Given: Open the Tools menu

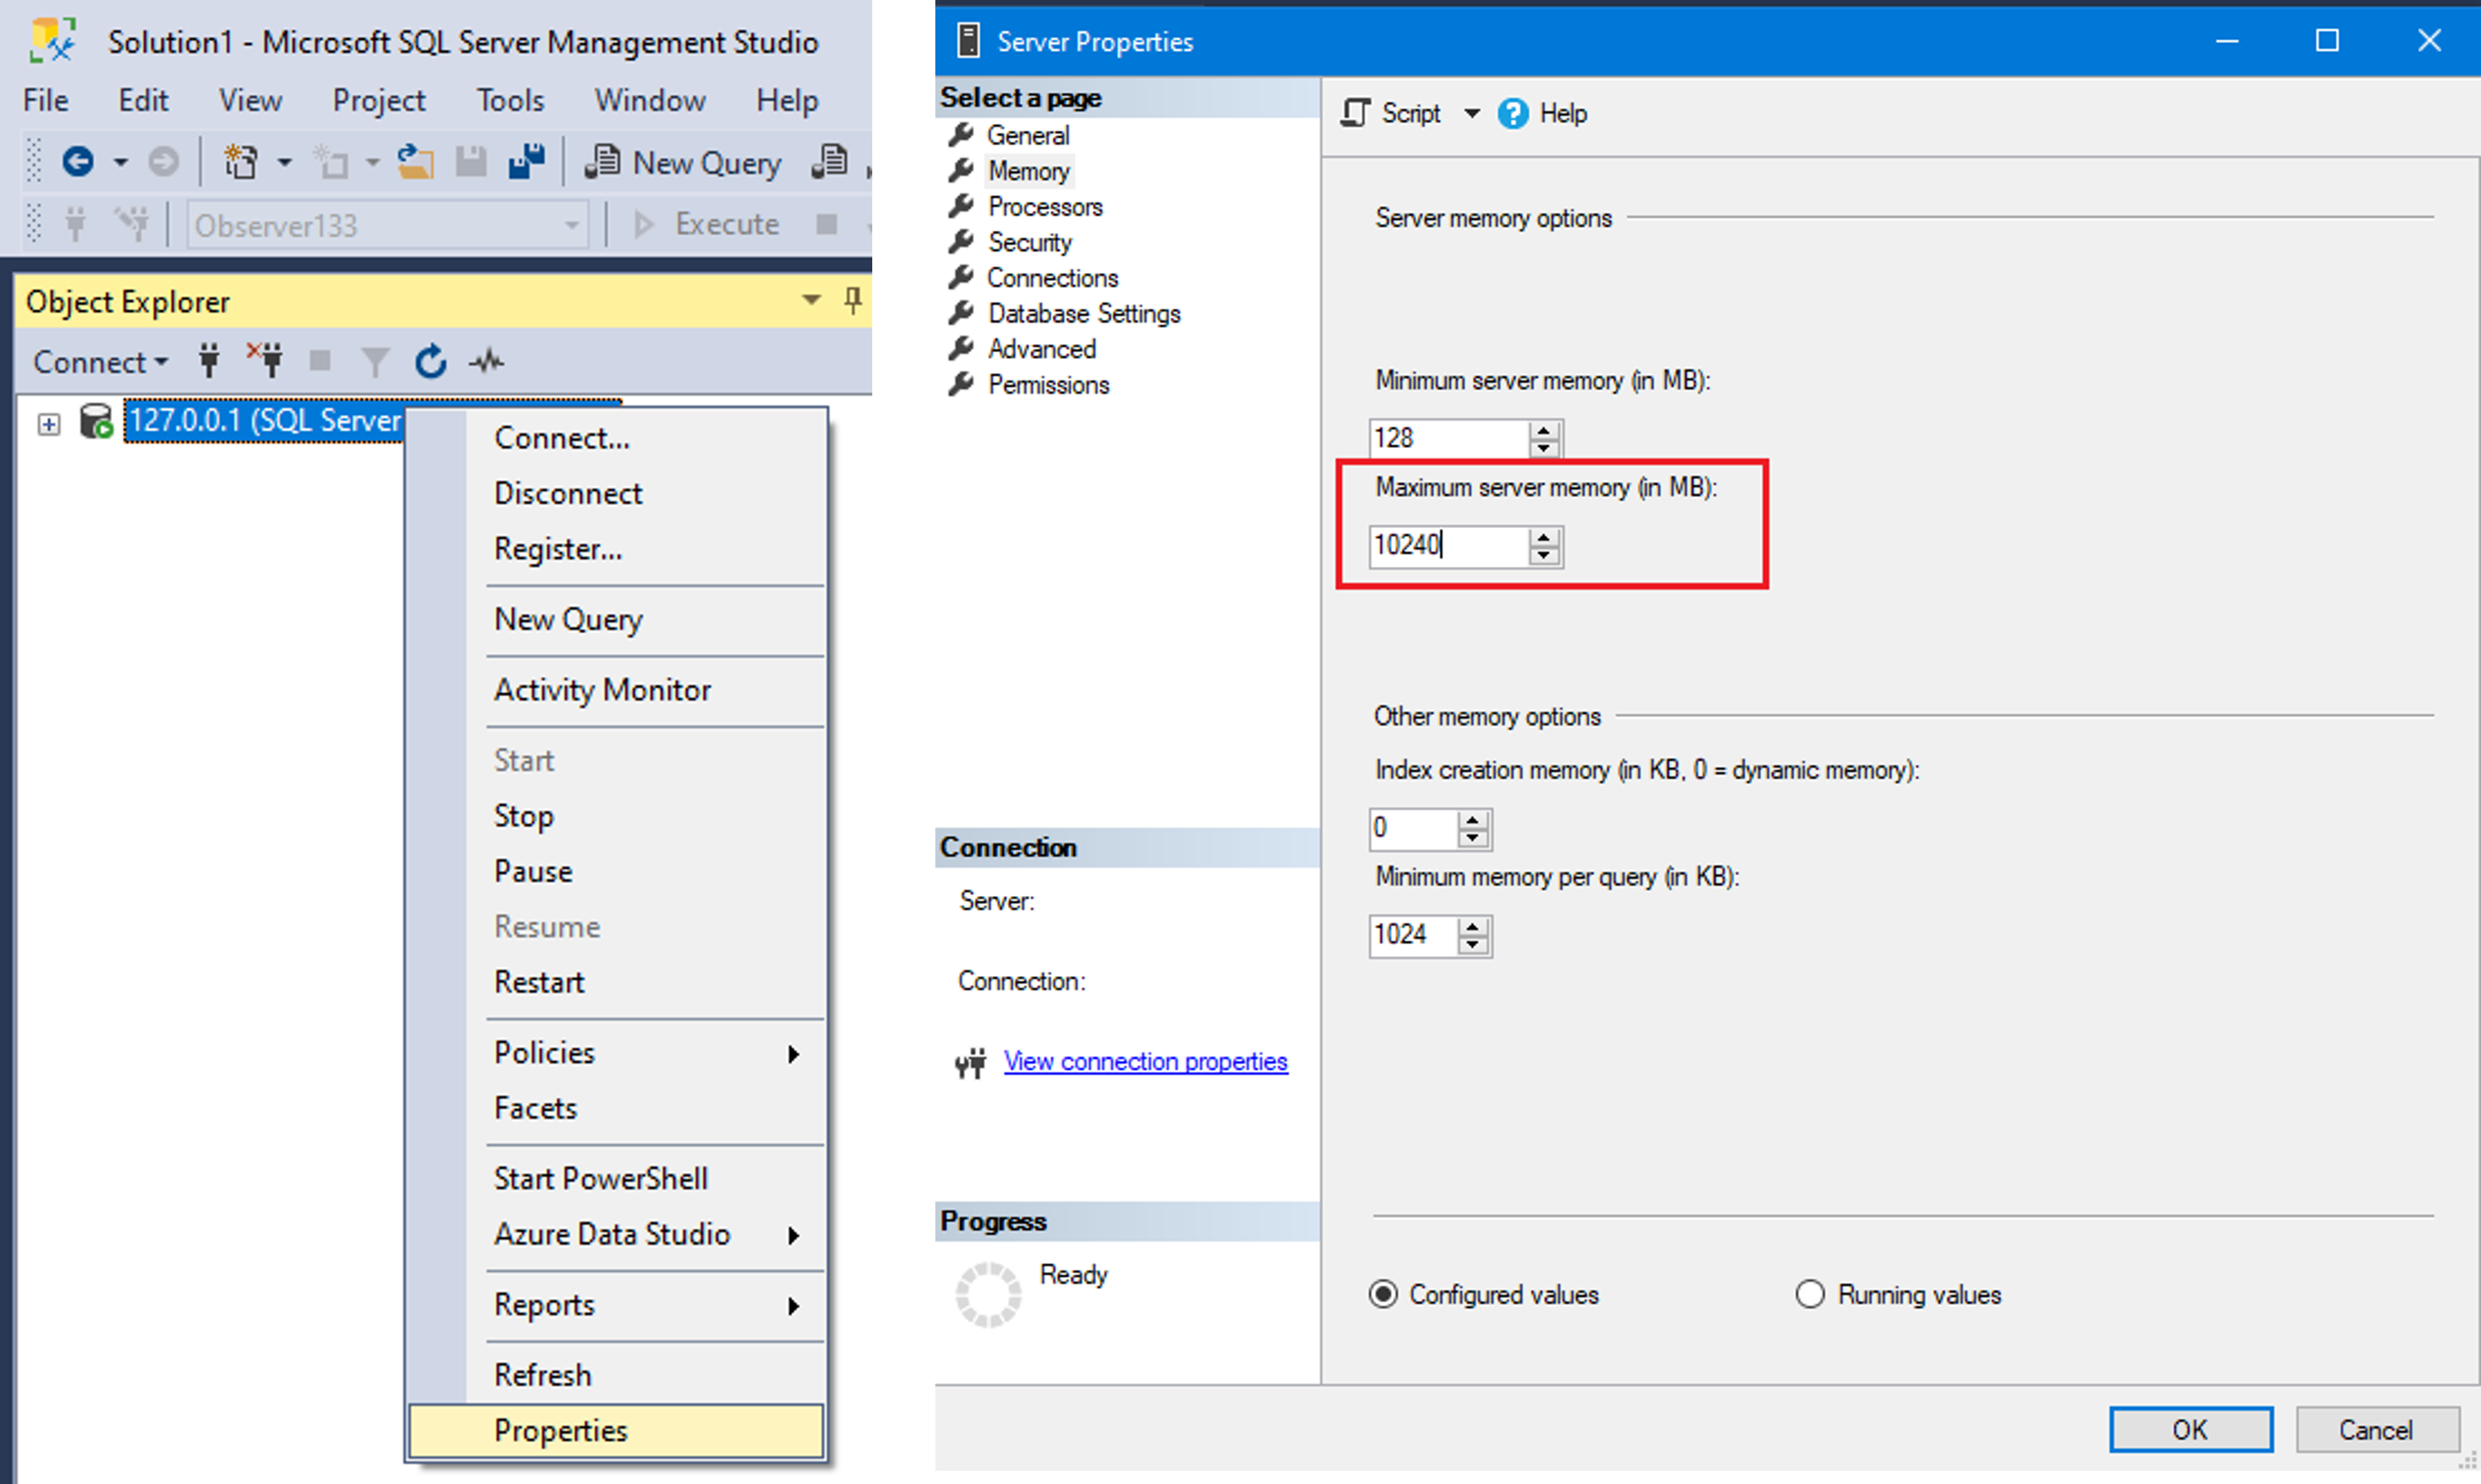Looking at the screenshot, I should click(x=510, y=100).
